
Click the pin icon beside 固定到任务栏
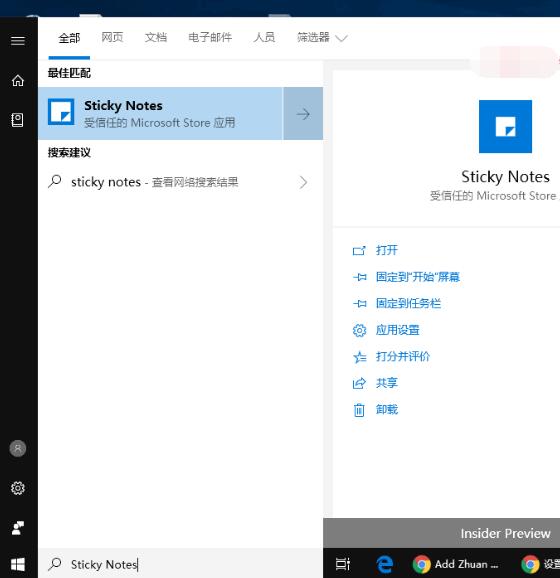tap(359, 303)
